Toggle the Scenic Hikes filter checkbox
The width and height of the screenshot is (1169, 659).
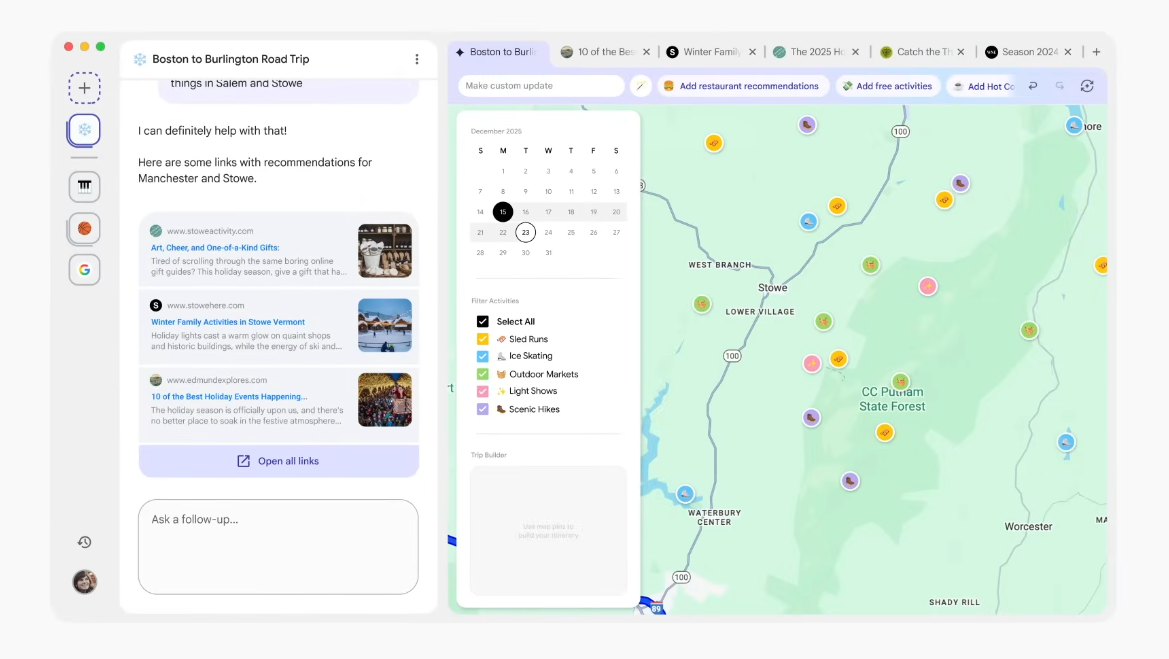[483, 409]
